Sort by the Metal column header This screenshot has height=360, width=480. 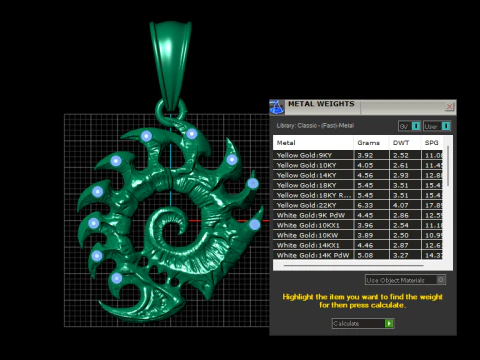313,143
